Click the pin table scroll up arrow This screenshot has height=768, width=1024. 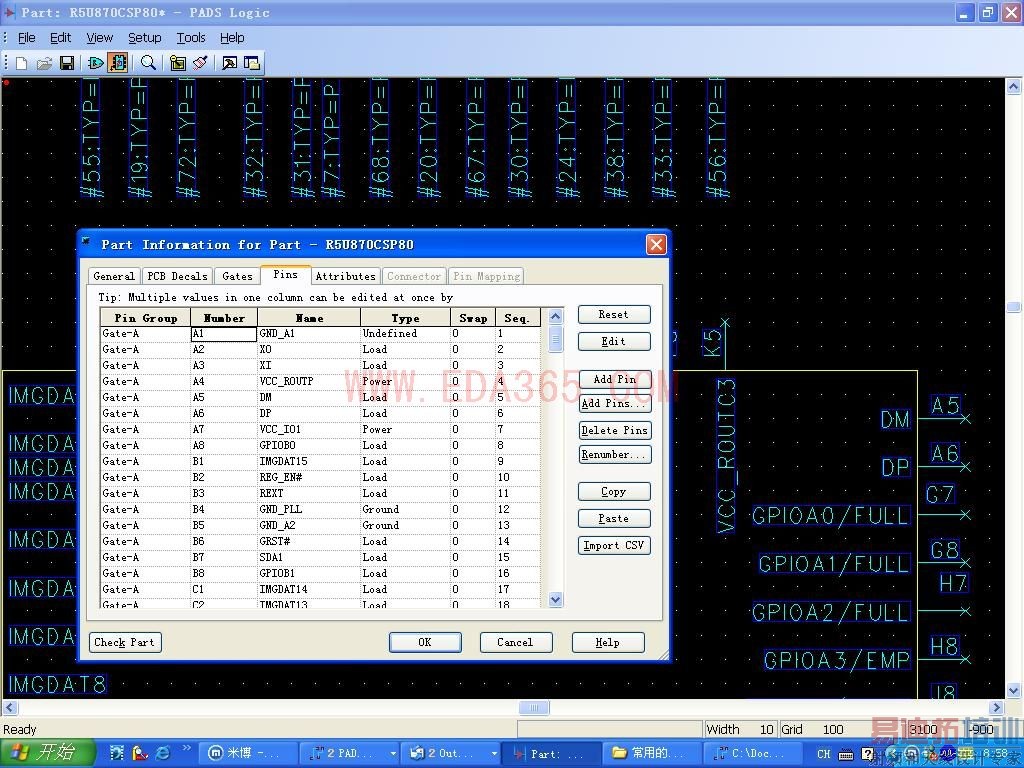[x=555, y=317]
